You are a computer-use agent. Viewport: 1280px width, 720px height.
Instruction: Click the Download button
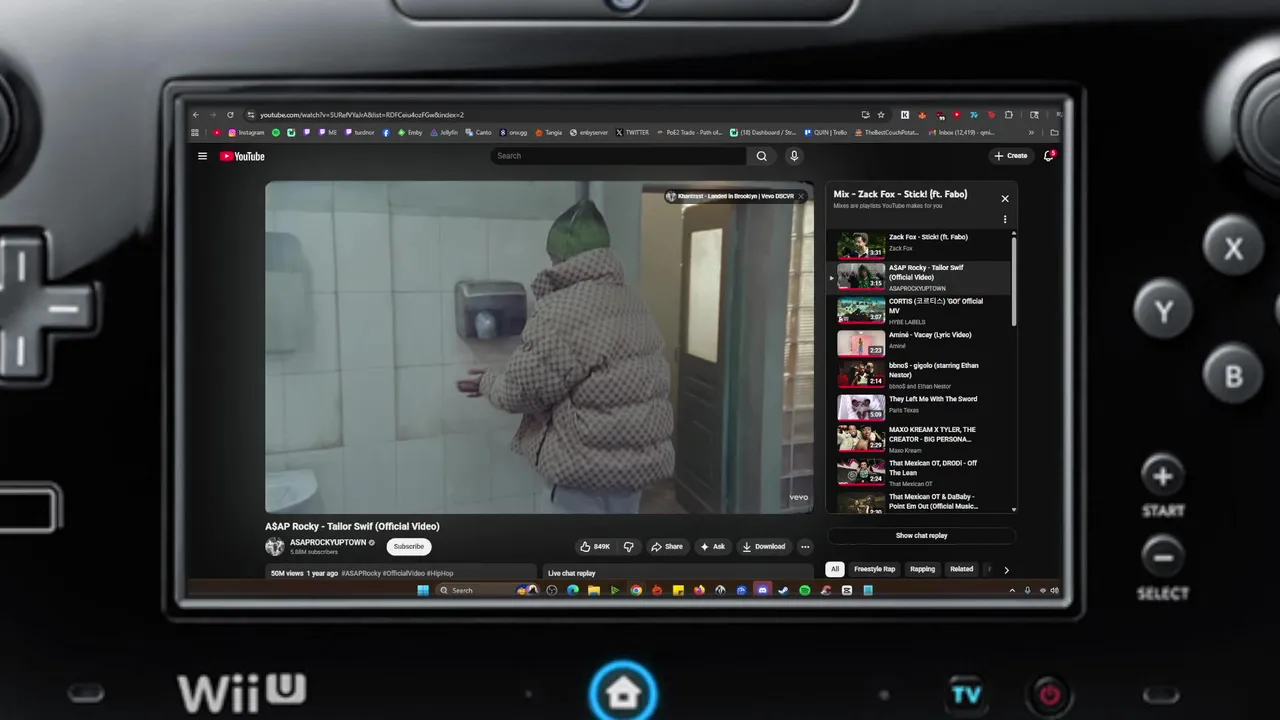tap(764, 547)
